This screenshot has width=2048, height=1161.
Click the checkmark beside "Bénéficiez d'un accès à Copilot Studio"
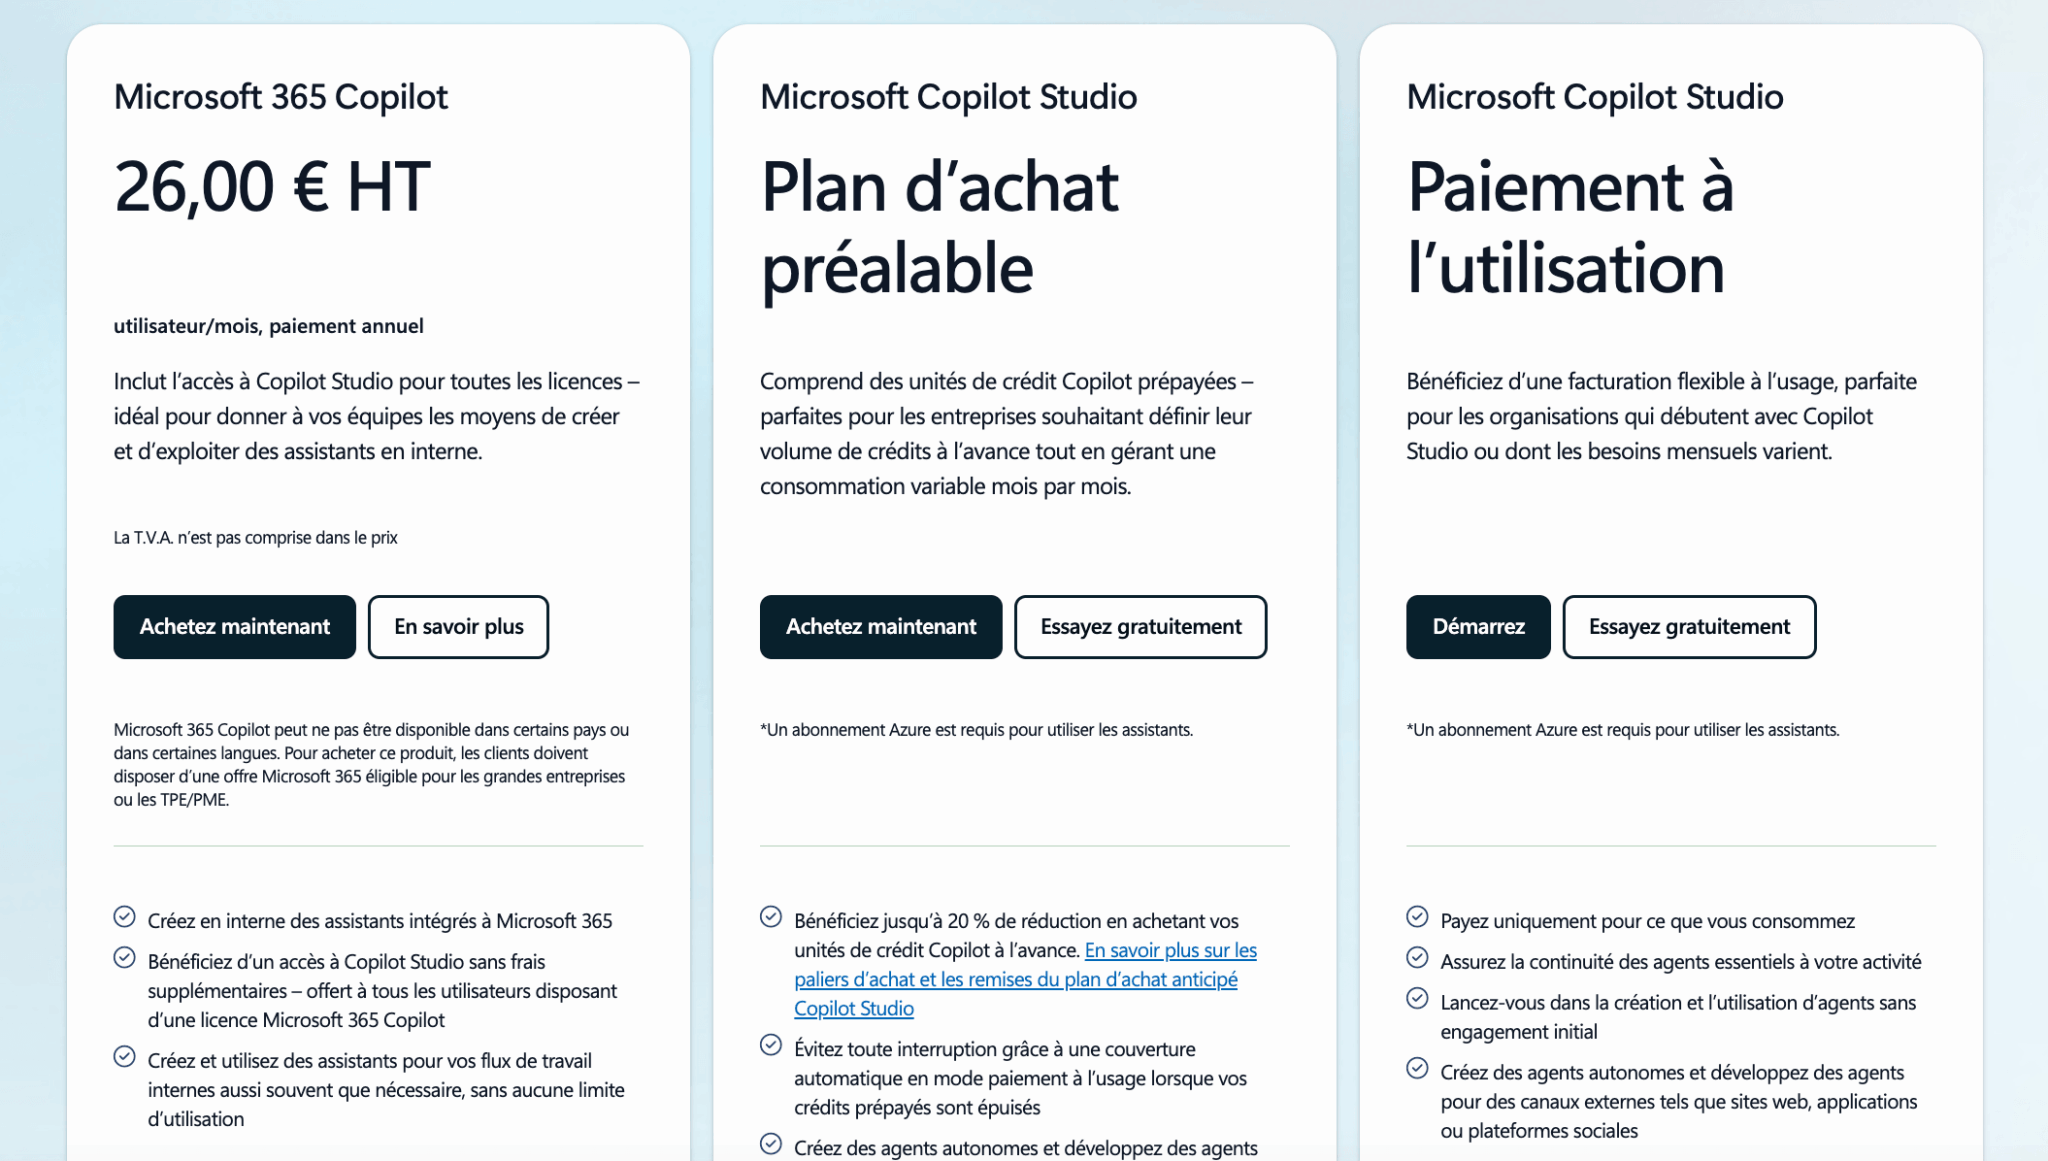pos(124,957)
